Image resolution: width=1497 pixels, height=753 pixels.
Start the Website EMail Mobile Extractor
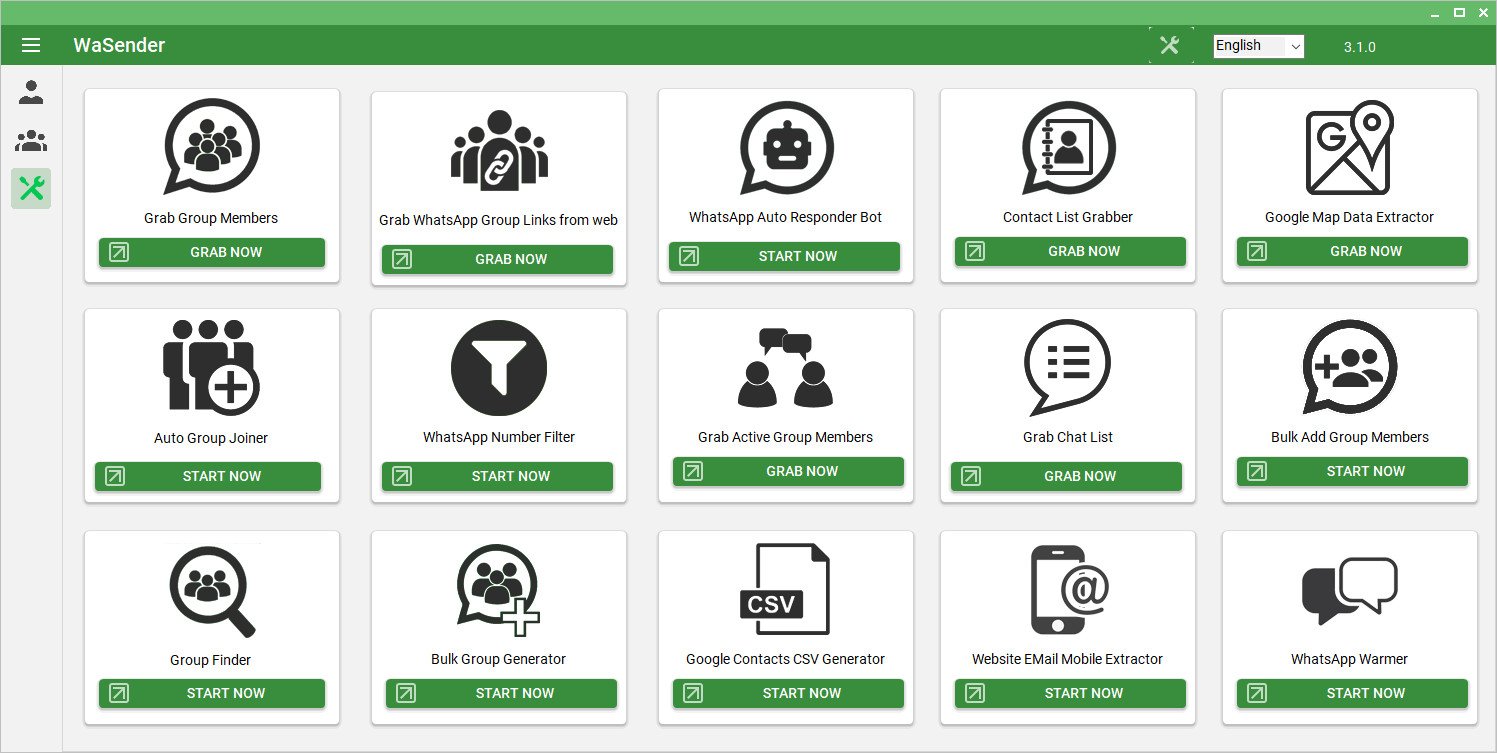pos(1070,693)
